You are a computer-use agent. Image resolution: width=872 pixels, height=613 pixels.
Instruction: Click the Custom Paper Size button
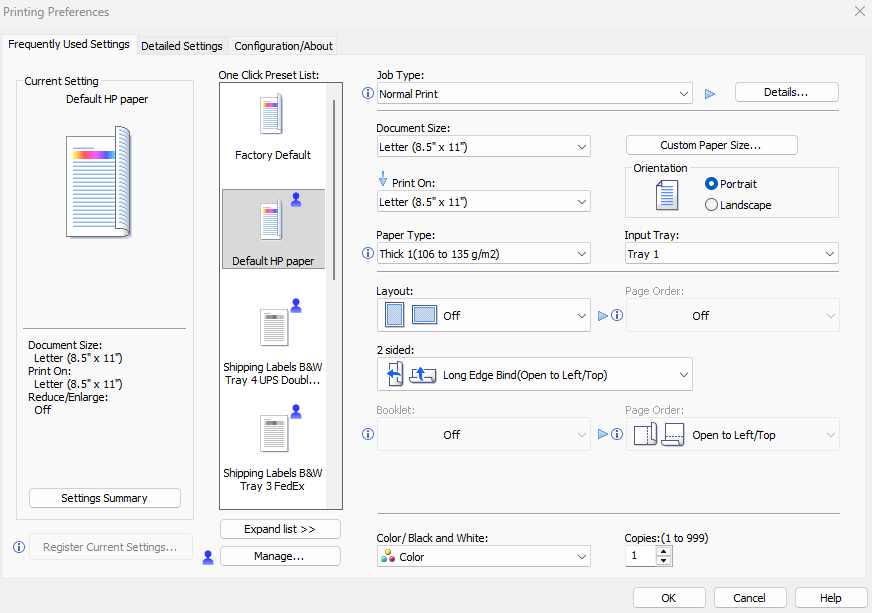(711, 145)
